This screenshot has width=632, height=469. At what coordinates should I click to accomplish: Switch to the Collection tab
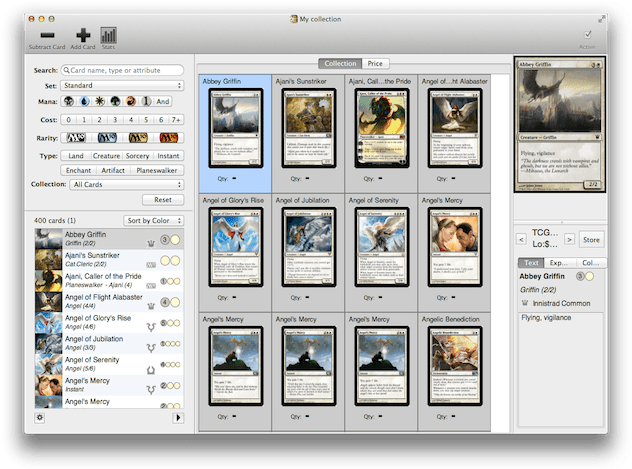(x=340, y=64)
